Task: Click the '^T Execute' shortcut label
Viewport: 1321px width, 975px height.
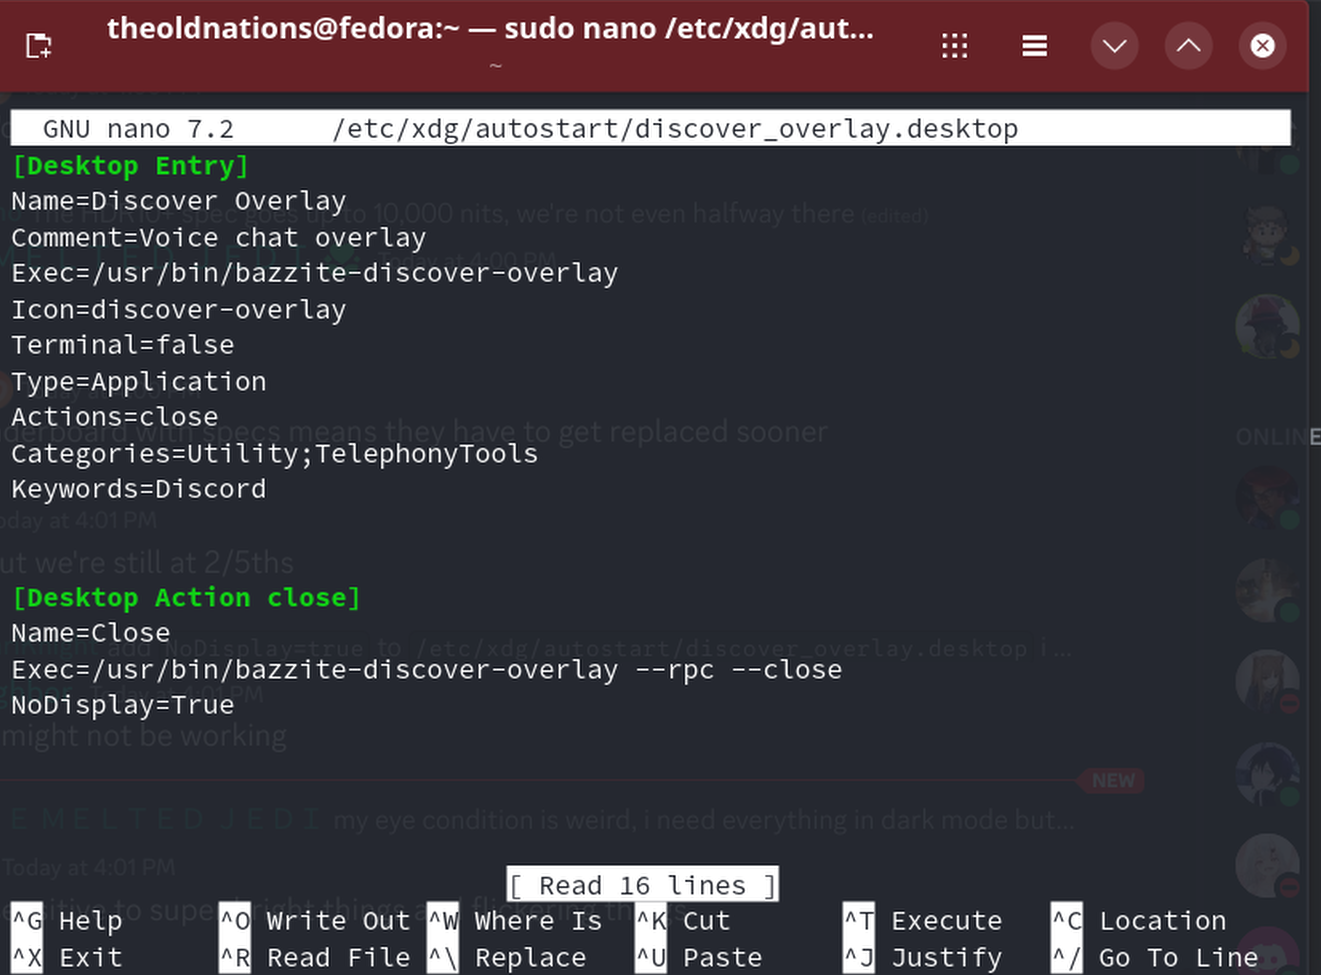Action: click(x=923, y=921)
